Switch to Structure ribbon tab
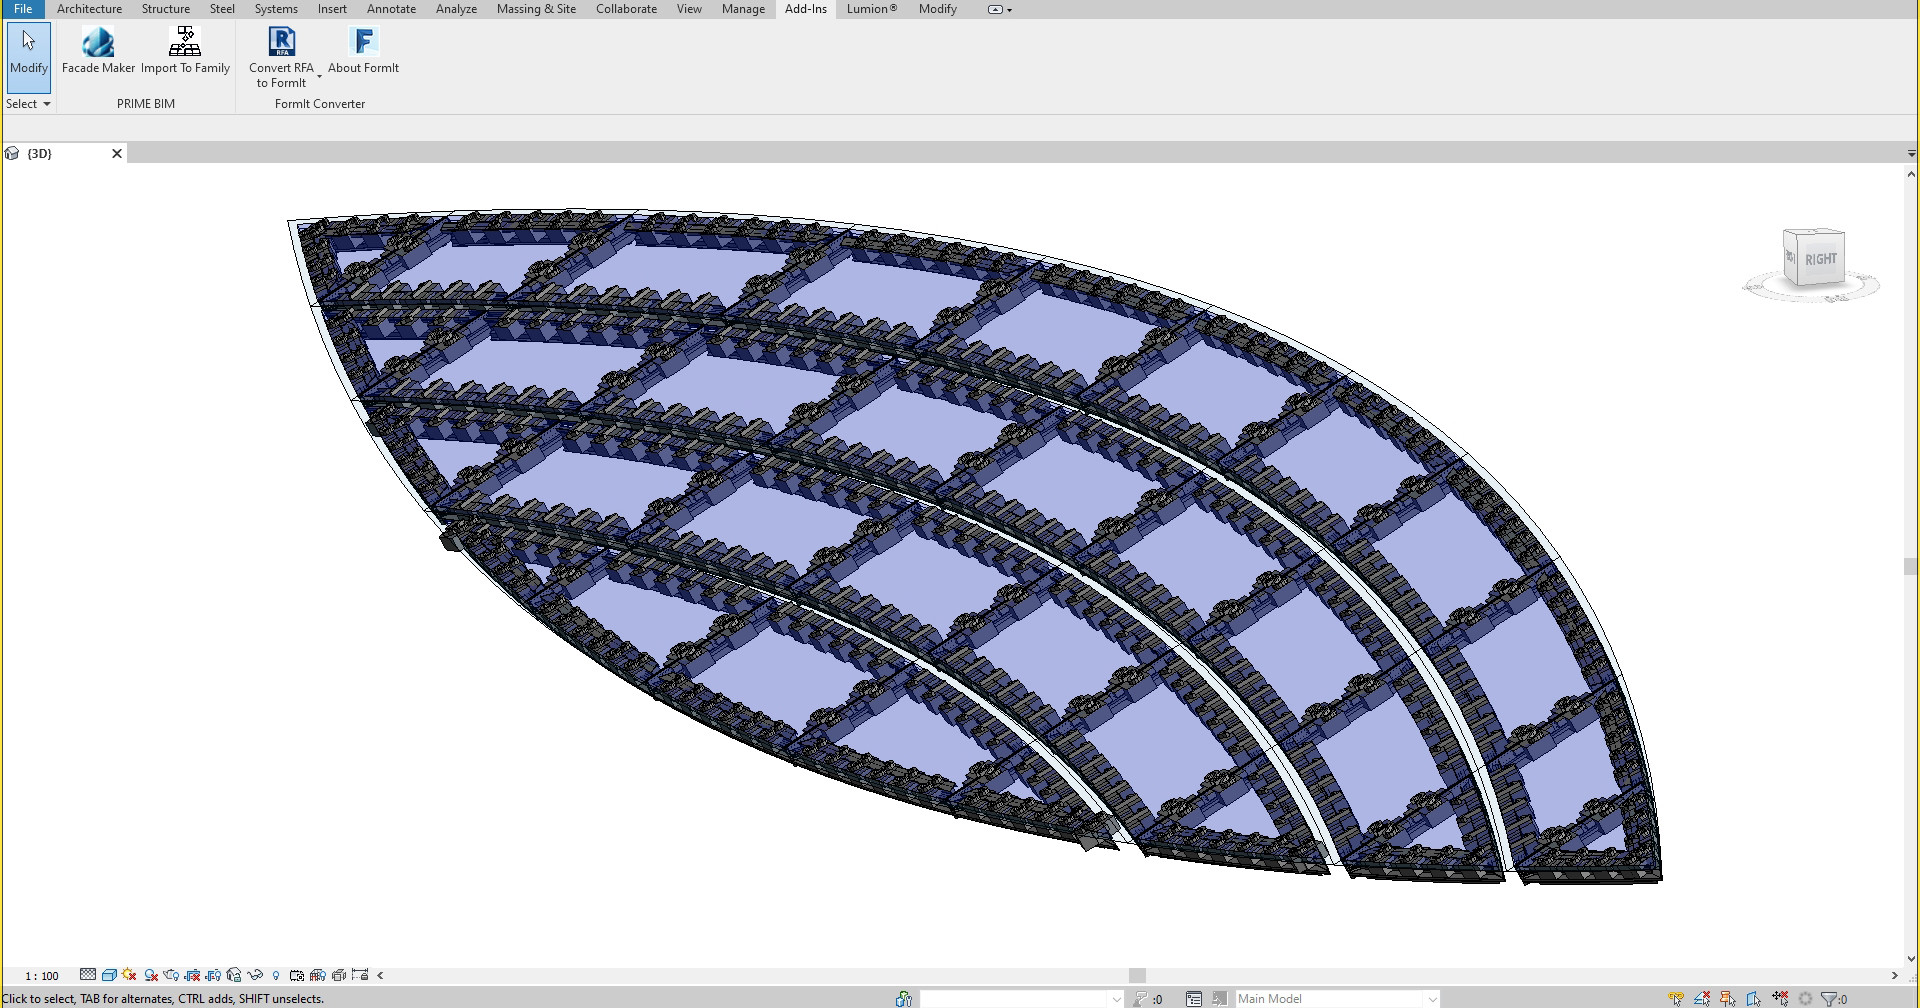The width and height of the screenshot is (1920, 1008). (165, 9)
